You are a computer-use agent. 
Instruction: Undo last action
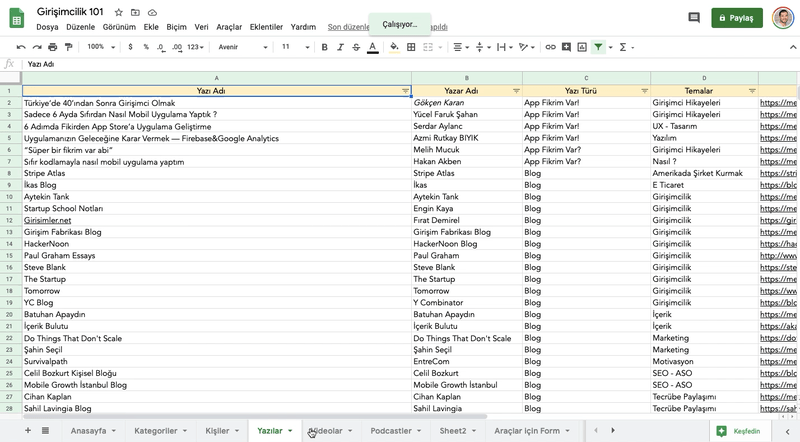(21, 47)
